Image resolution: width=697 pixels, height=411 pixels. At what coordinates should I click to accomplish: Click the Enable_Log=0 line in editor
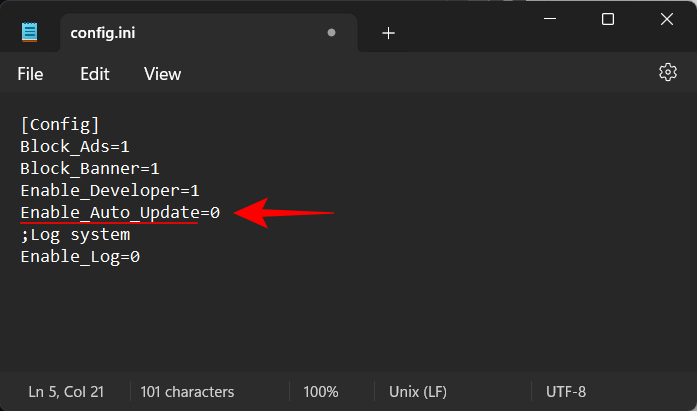79,257
